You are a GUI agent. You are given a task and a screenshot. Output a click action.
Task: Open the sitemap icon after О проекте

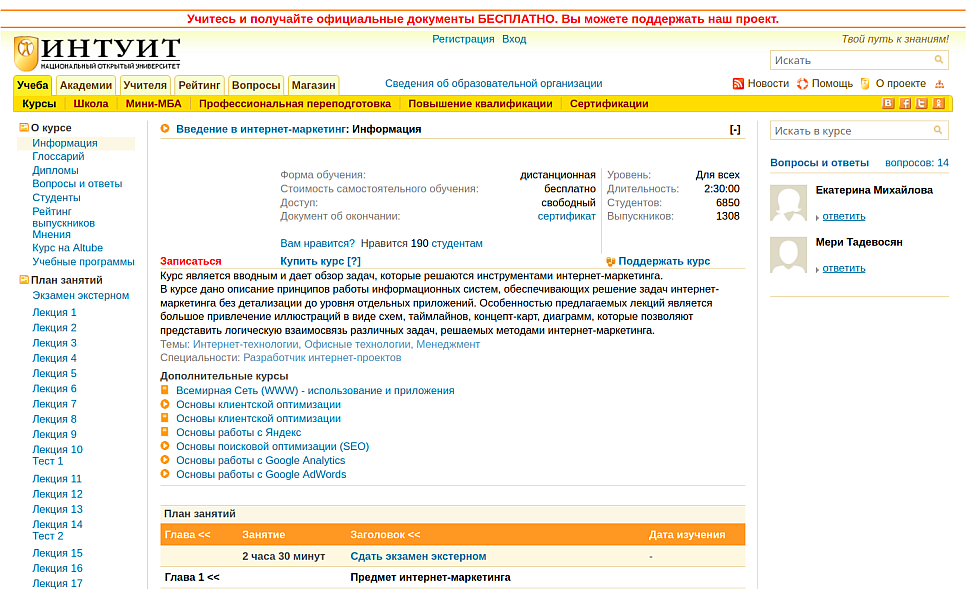point(939,84)
